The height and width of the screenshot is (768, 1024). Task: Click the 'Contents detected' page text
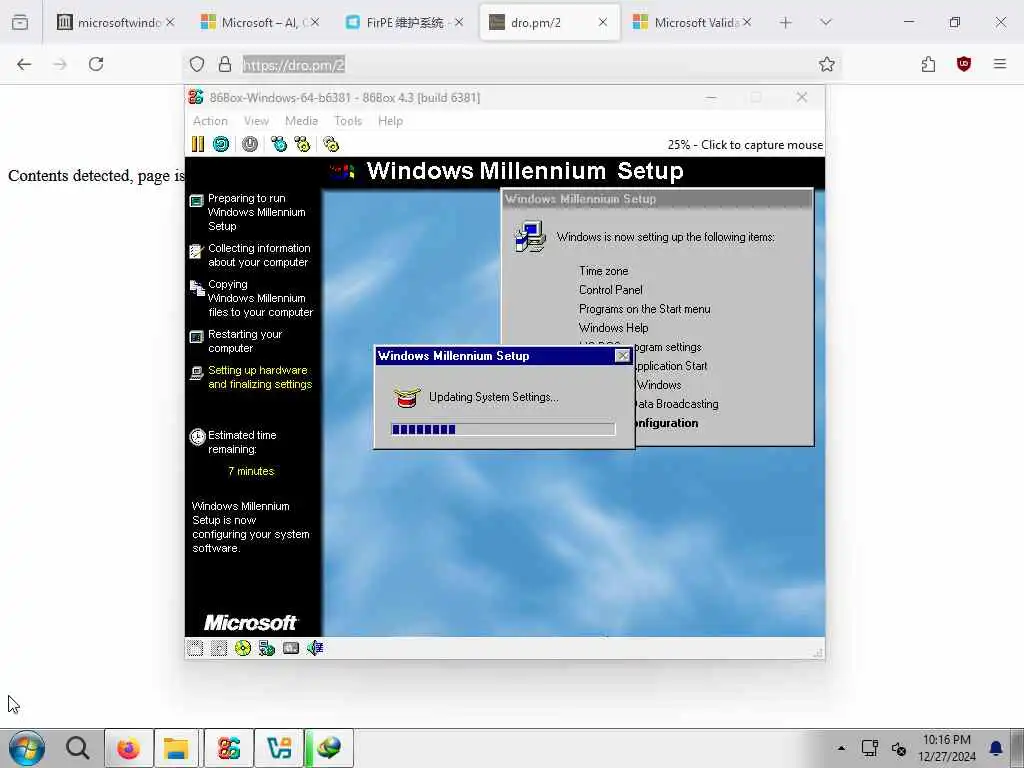tap(96, 176)
